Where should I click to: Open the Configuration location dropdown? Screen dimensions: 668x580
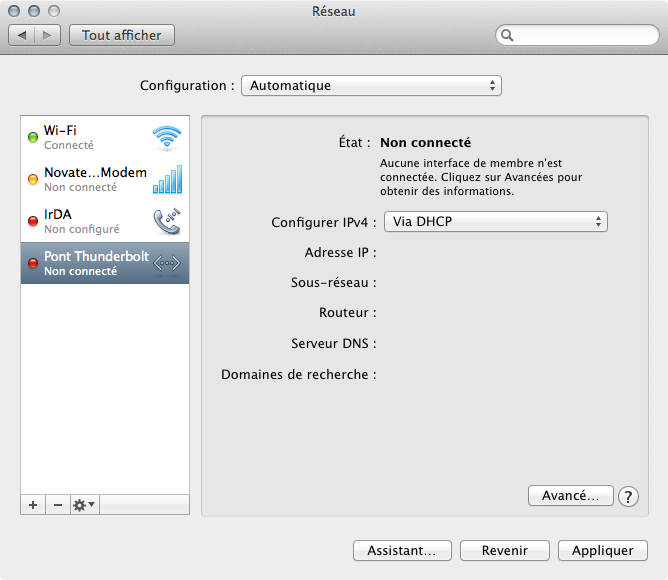coord(371,86)
